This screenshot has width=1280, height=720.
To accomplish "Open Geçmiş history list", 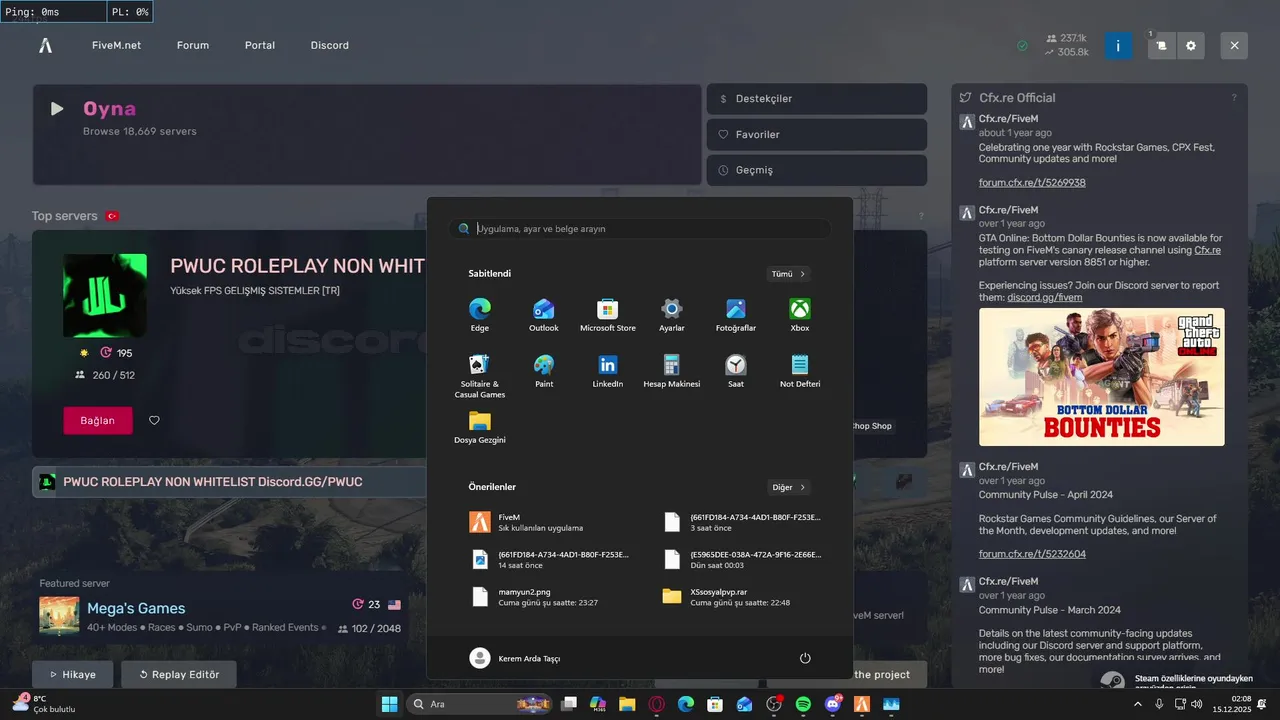I will [x=817, y=170].
